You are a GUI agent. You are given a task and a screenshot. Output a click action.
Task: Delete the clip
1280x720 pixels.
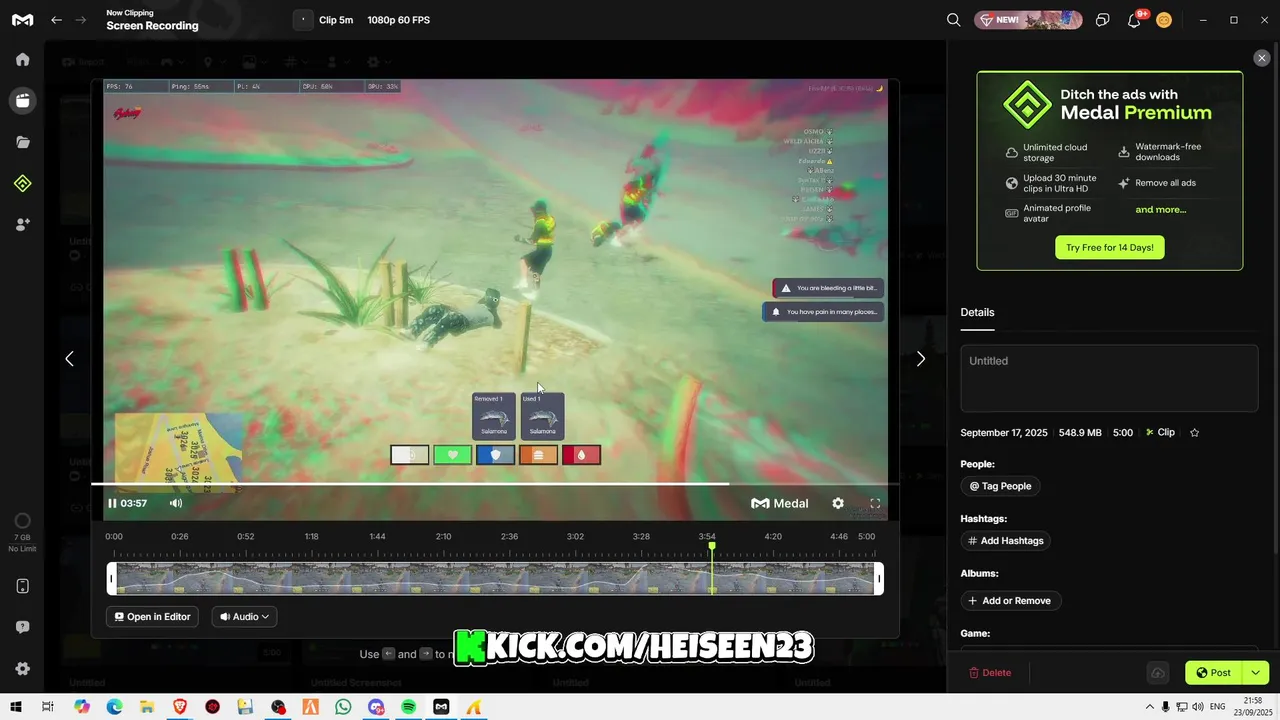990,673
